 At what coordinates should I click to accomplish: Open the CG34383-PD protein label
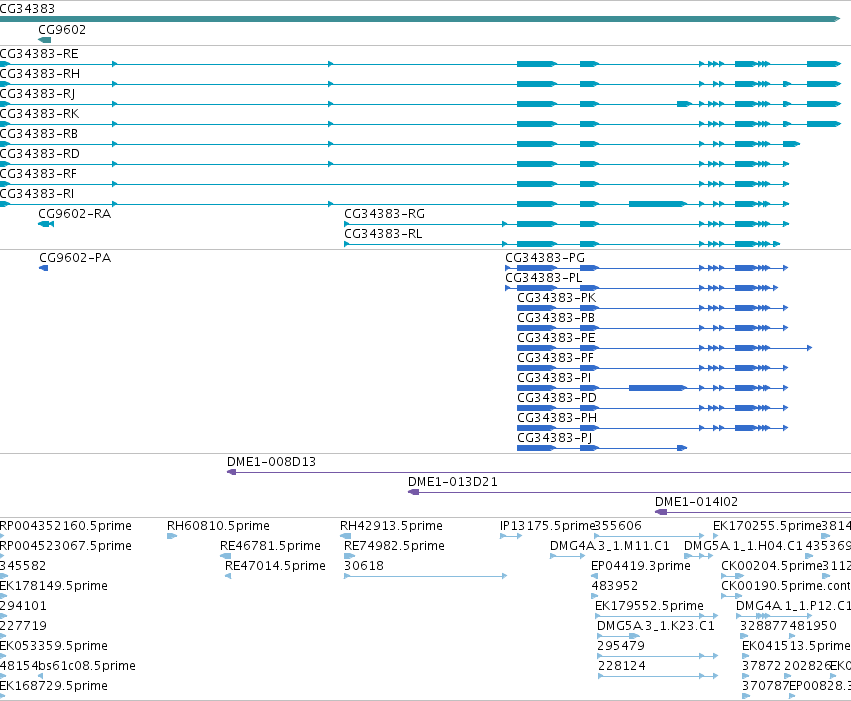(x=557, y=398)
